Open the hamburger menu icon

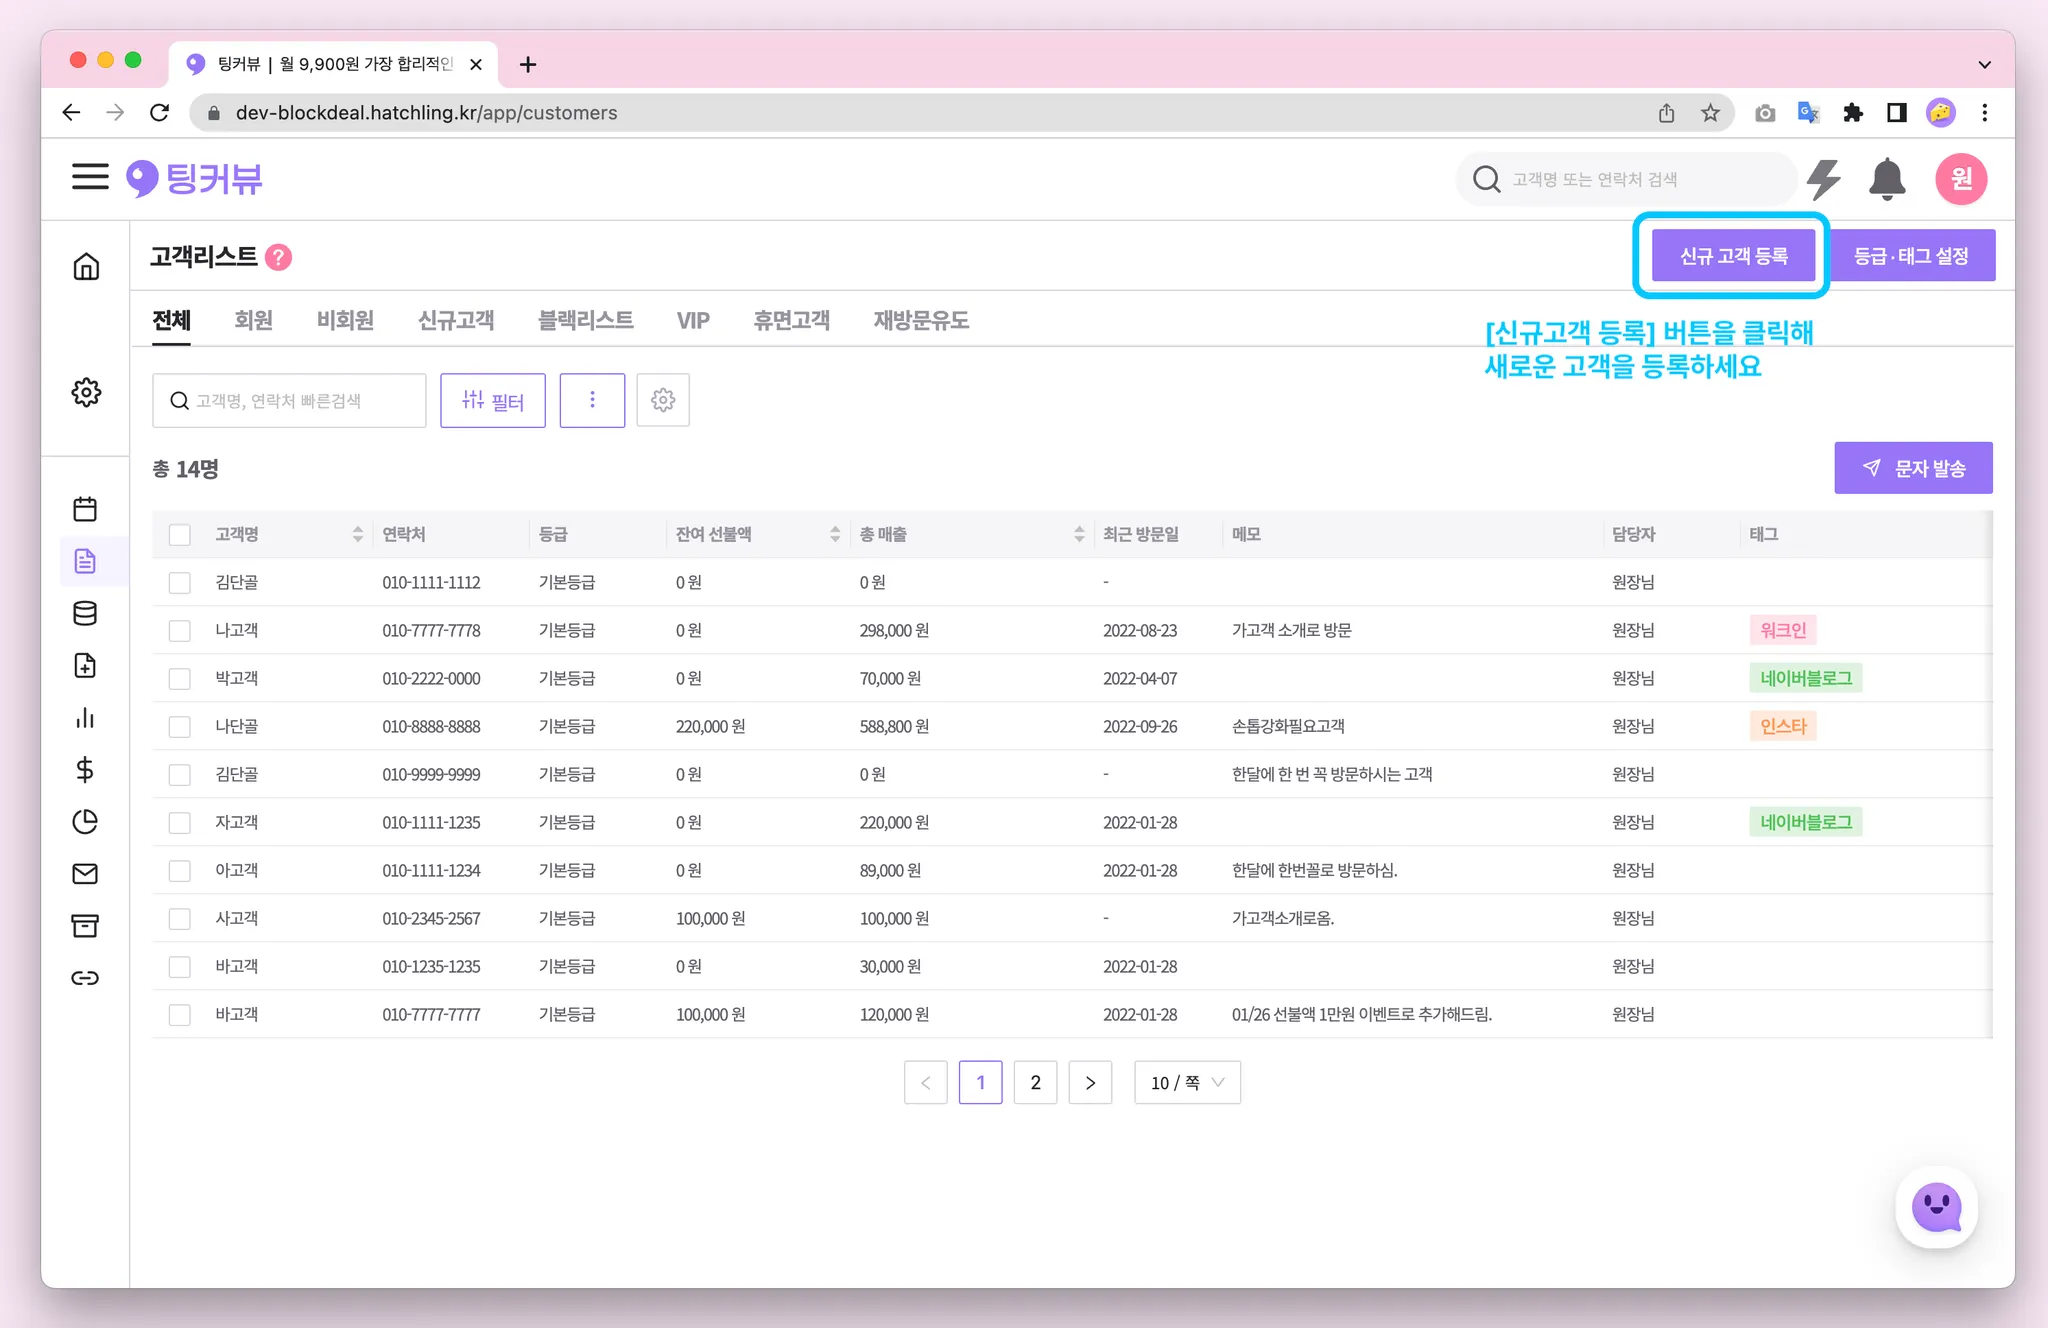click(x=90, y=178)
